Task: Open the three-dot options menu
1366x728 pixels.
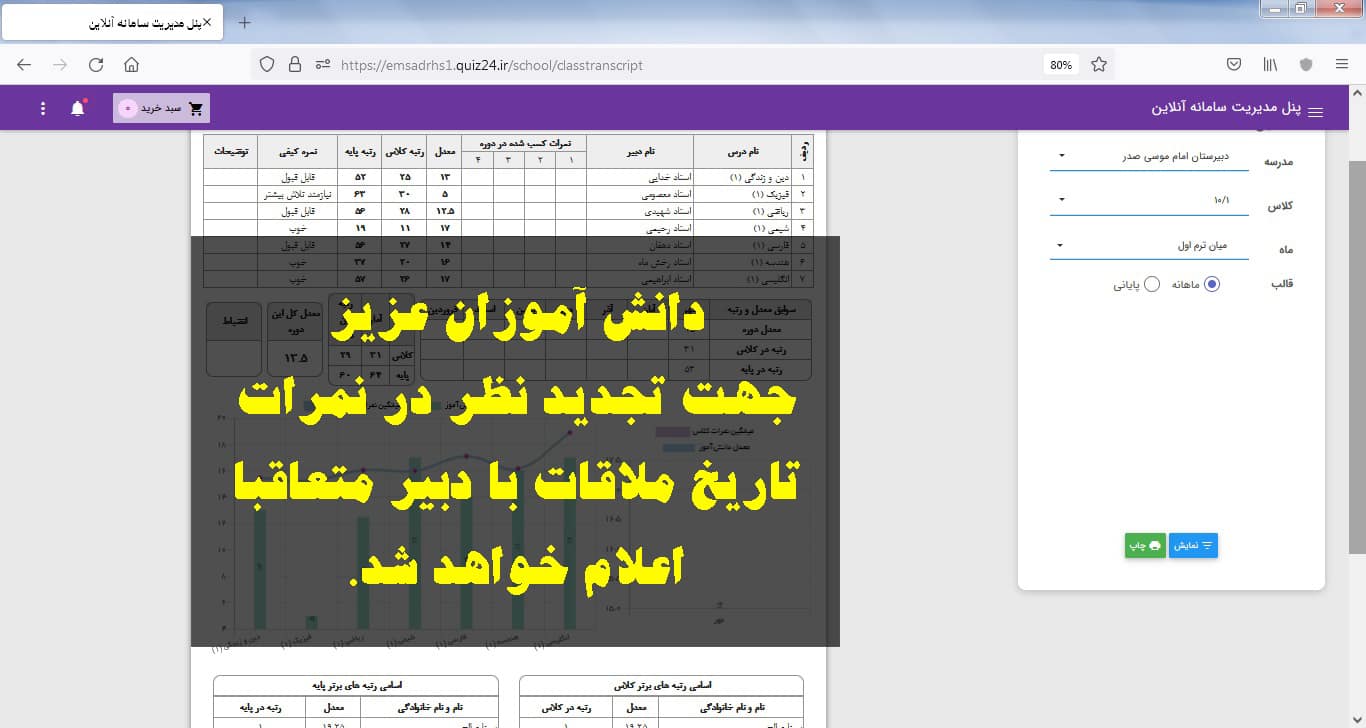Action: tap(42, 108)
